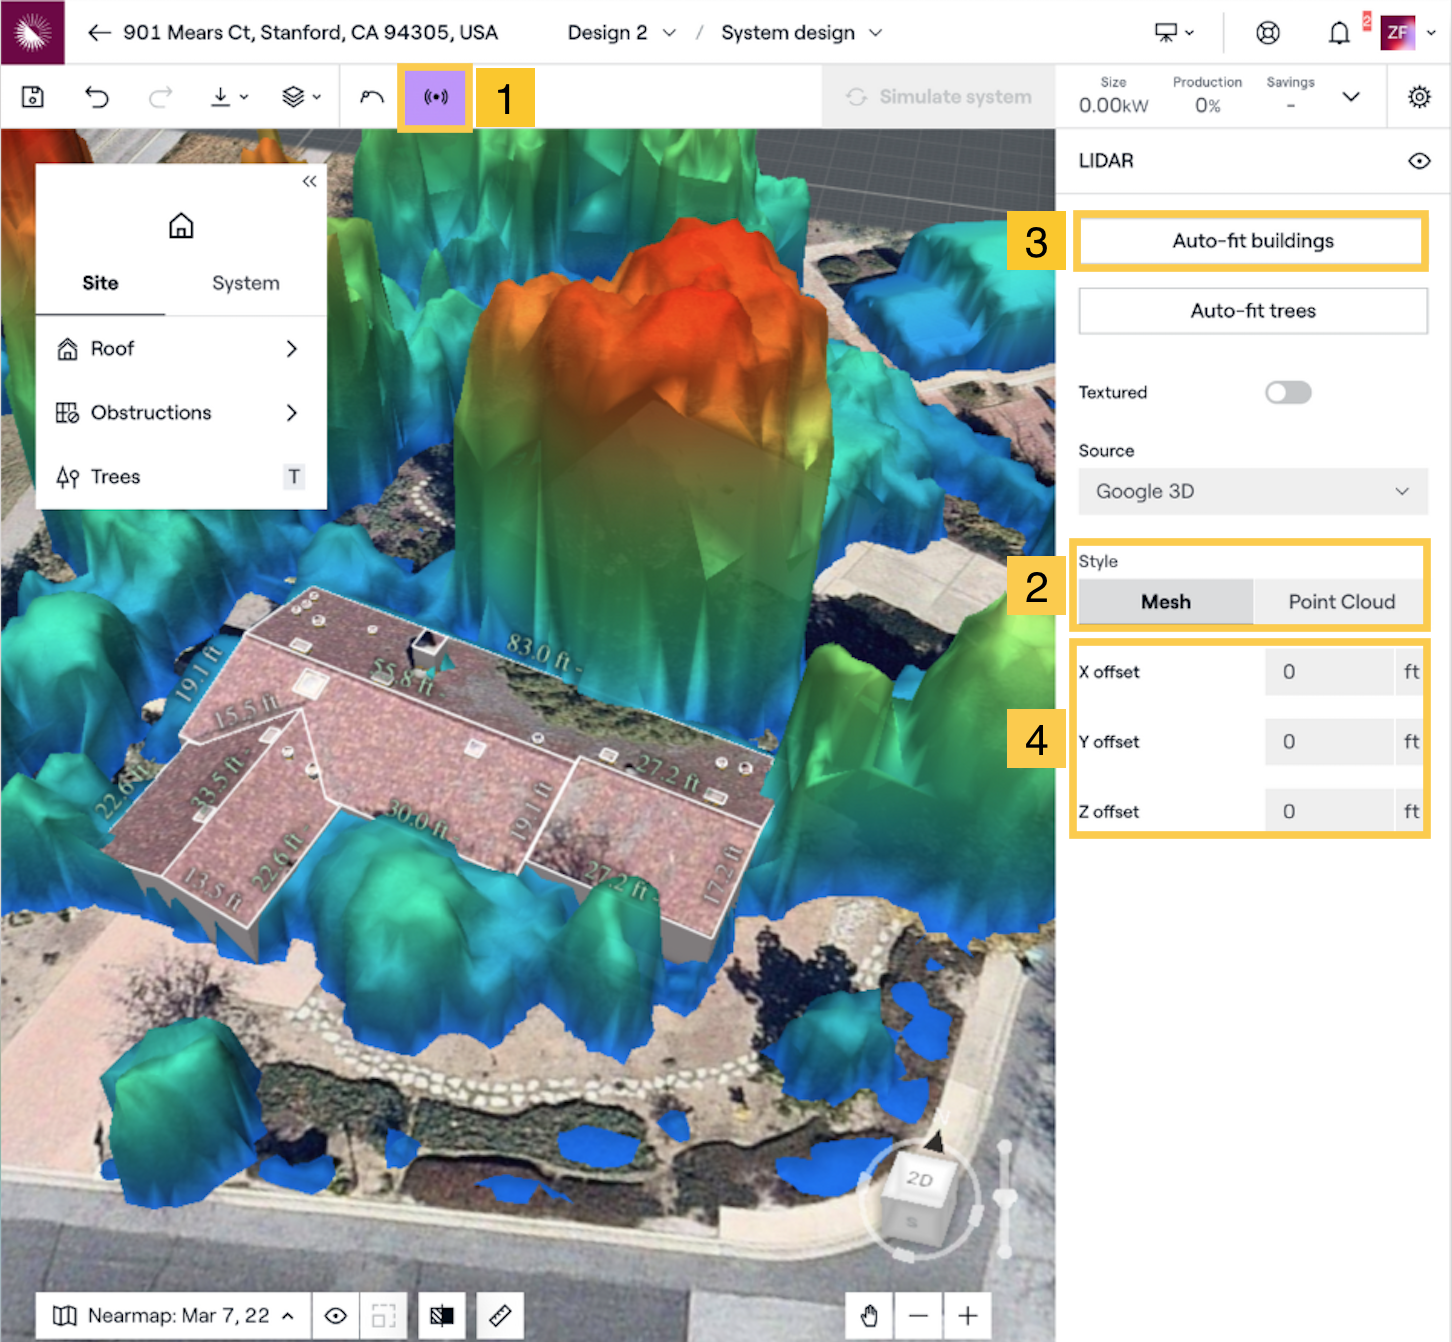Activate the LIDAR tool in the toolbar
This screenshot has height=1342, width=1452.
[x=435, y=96]
